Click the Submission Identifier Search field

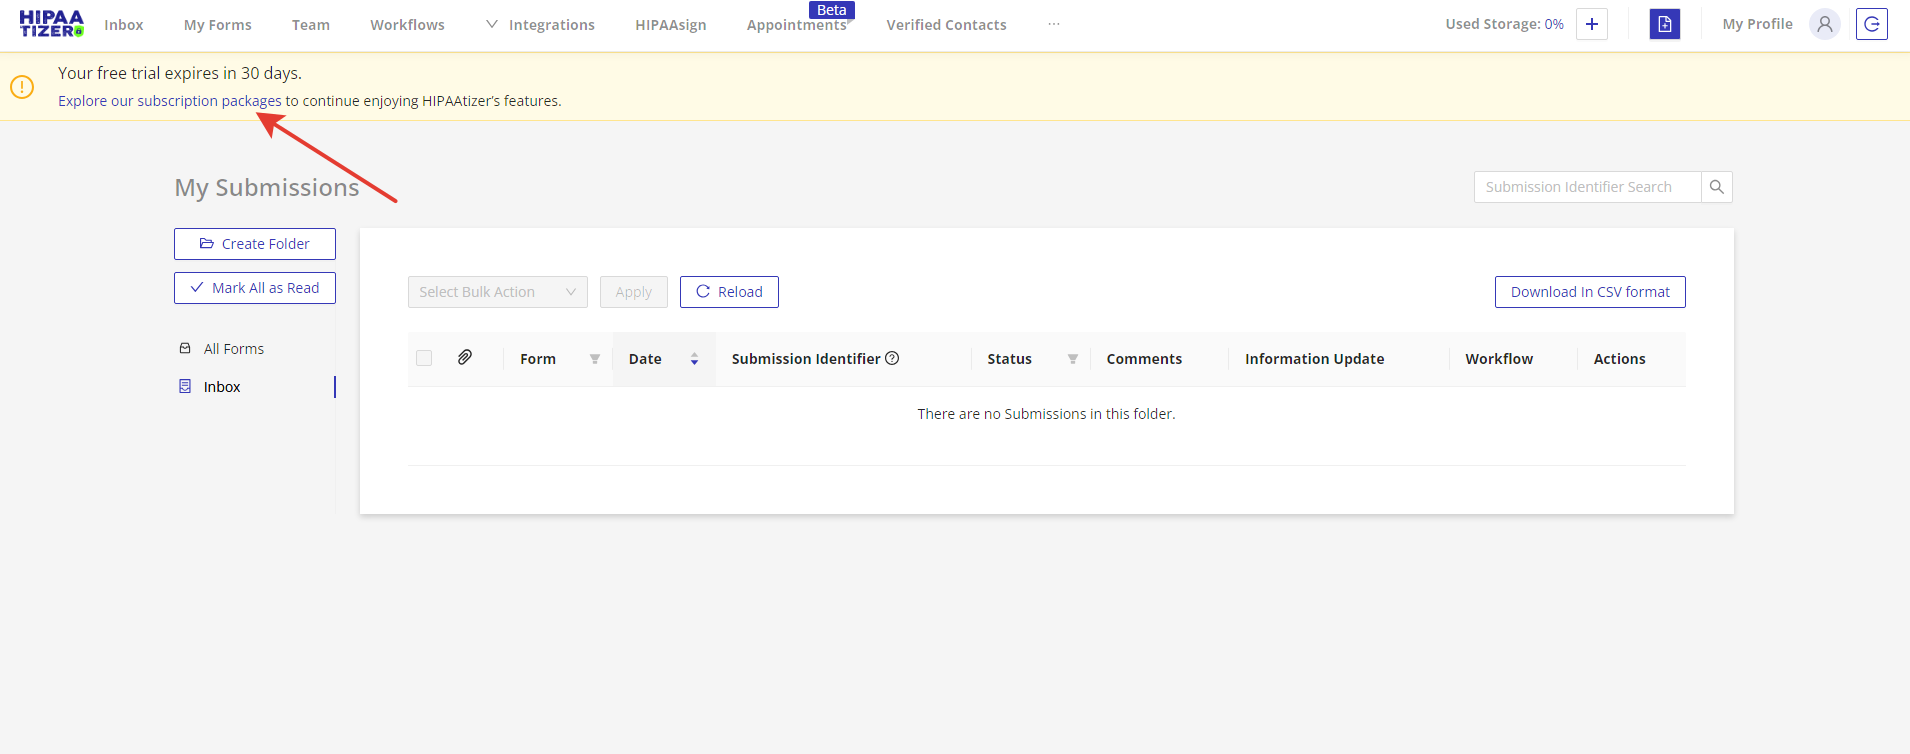tap(1586, 187)
